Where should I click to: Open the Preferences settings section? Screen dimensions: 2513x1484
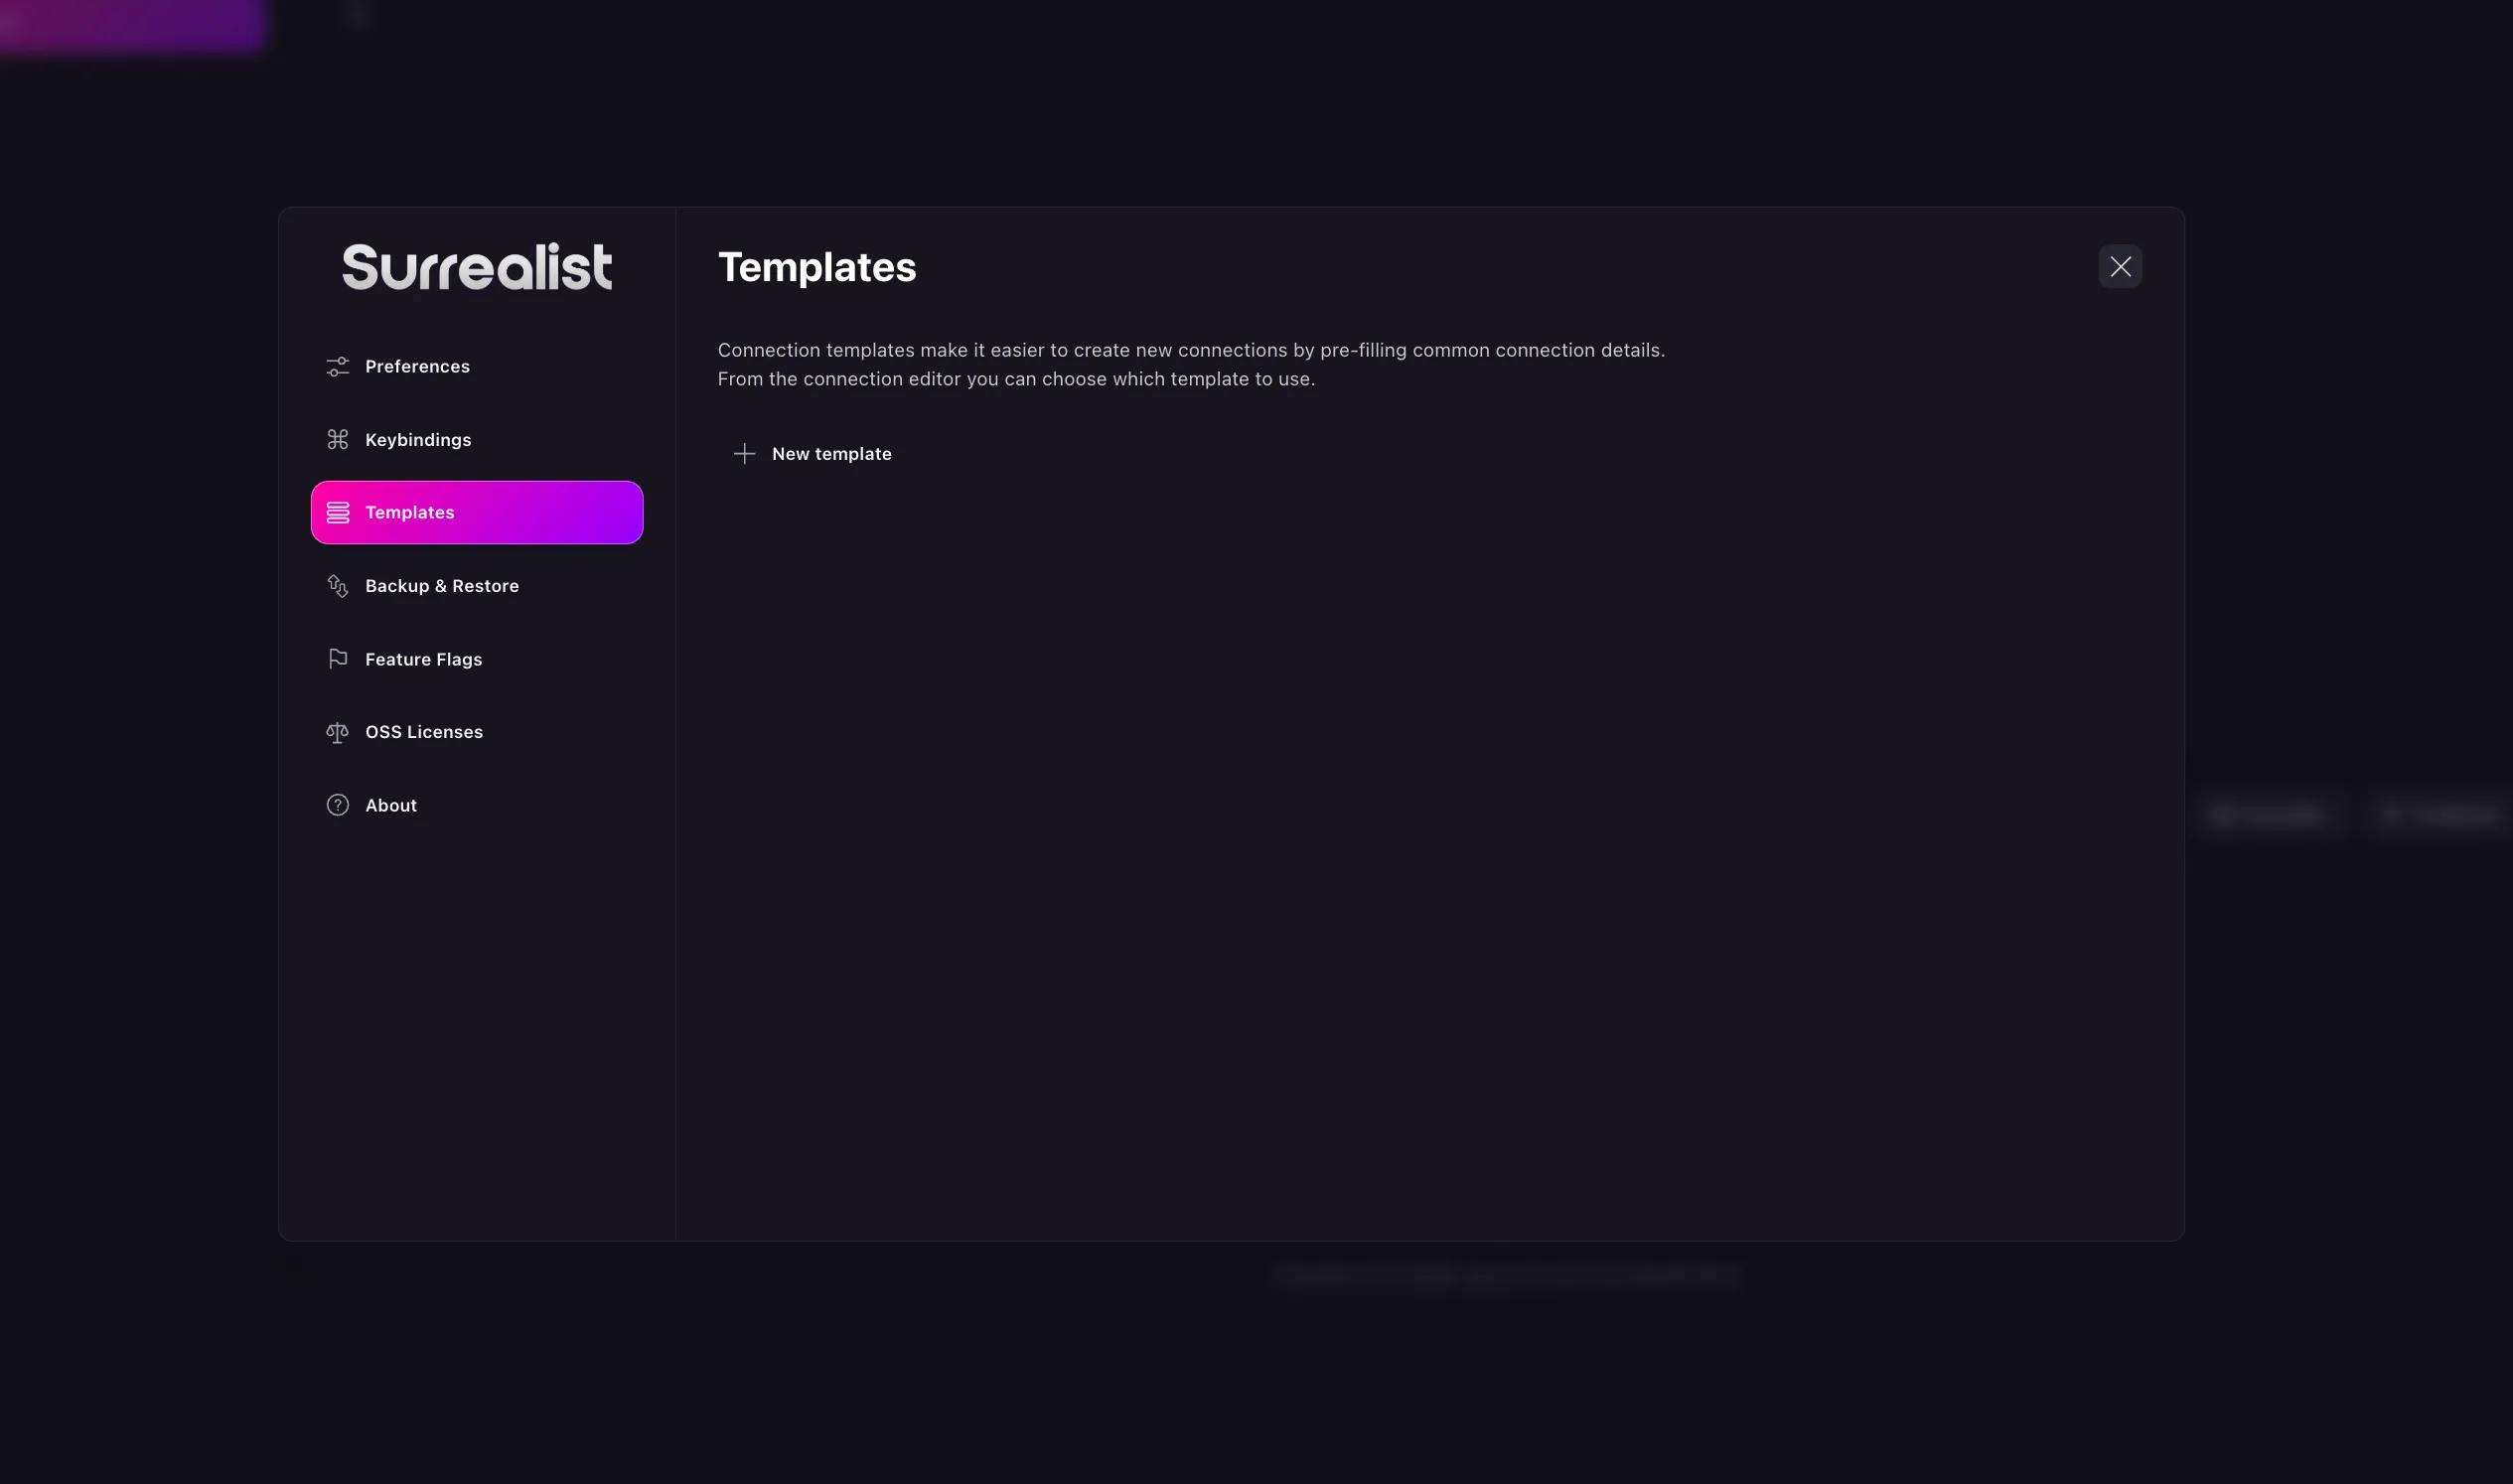pyautogui.click(x=417, y=366)
